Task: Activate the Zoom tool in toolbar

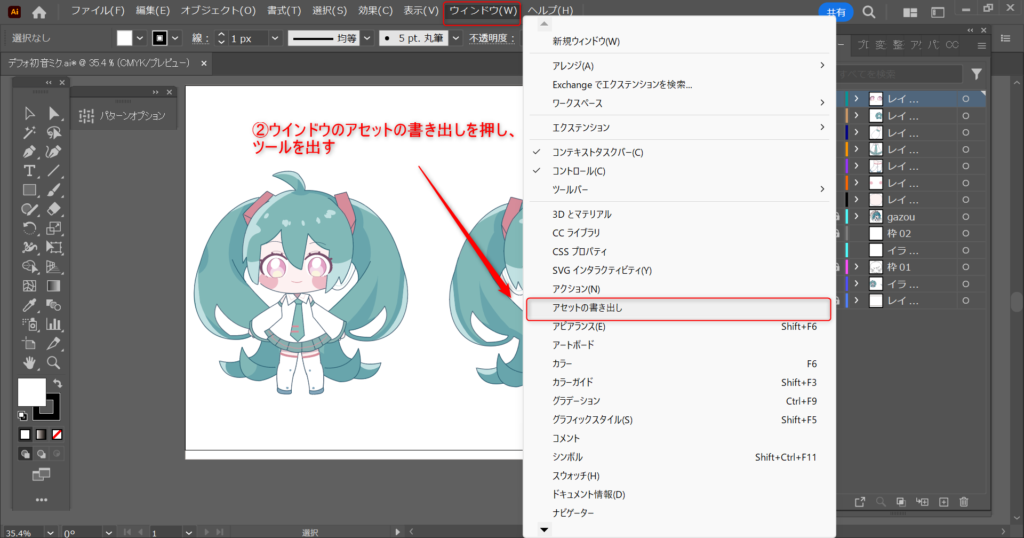Action: click(x=54, y=362)
